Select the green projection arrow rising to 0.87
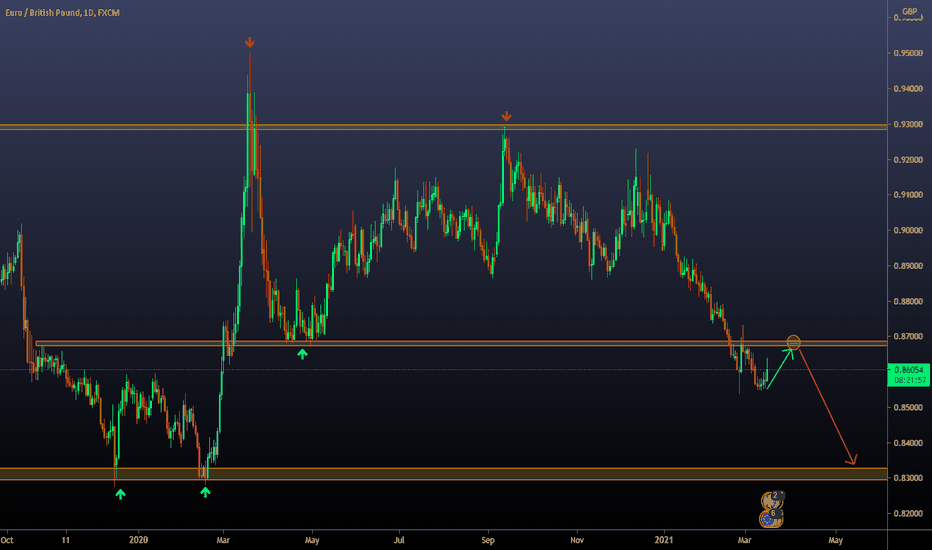The width and height of the screenshot is (932, 550). coord(780,369)
